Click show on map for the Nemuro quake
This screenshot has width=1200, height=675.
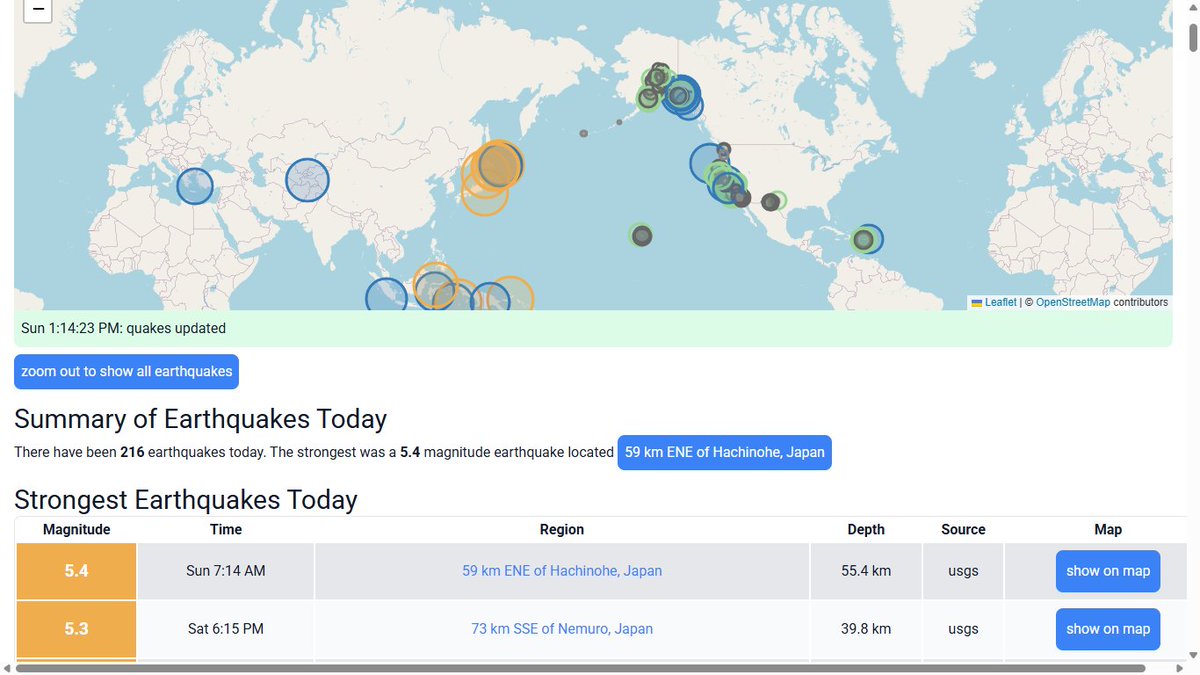point(1108,629)
